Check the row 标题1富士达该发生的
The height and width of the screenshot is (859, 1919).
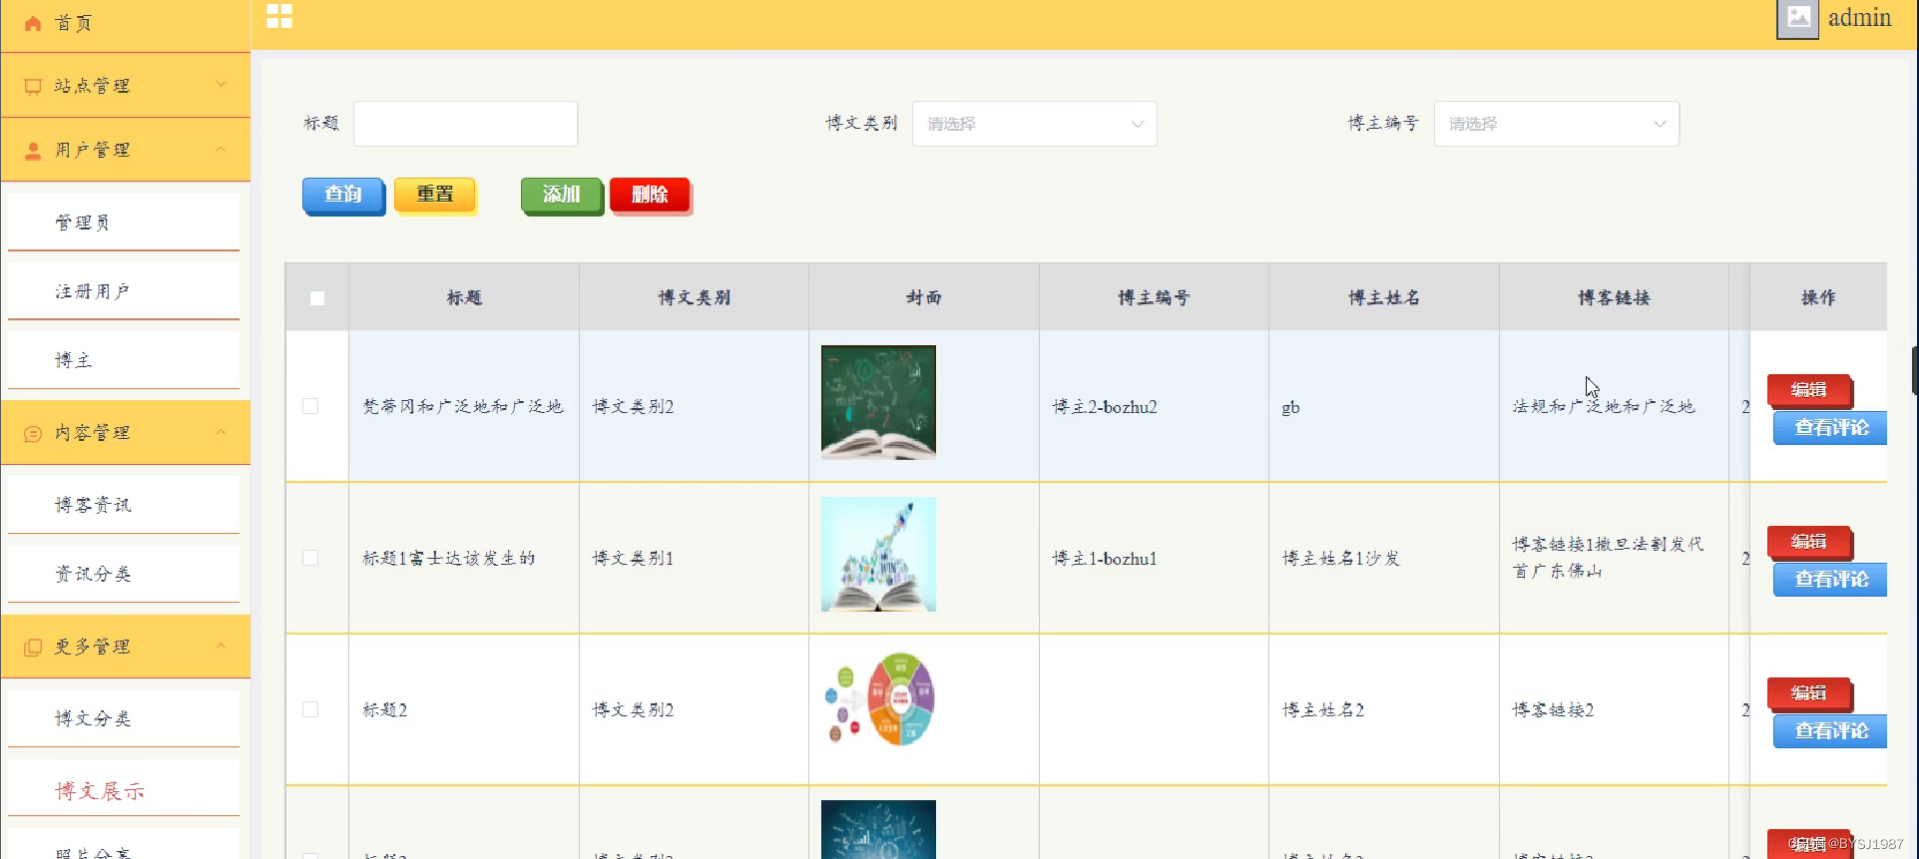(311, 558)
